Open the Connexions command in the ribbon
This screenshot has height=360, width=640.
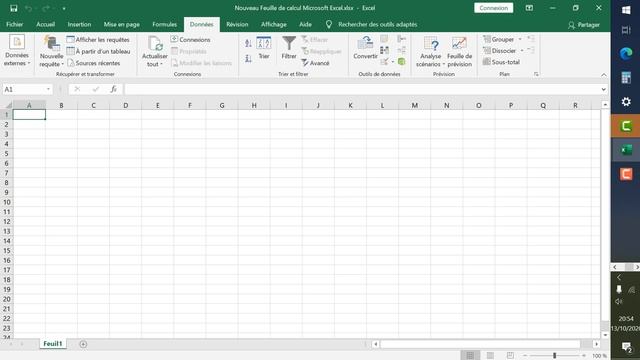pyautogui.click(x=191, y=40)
